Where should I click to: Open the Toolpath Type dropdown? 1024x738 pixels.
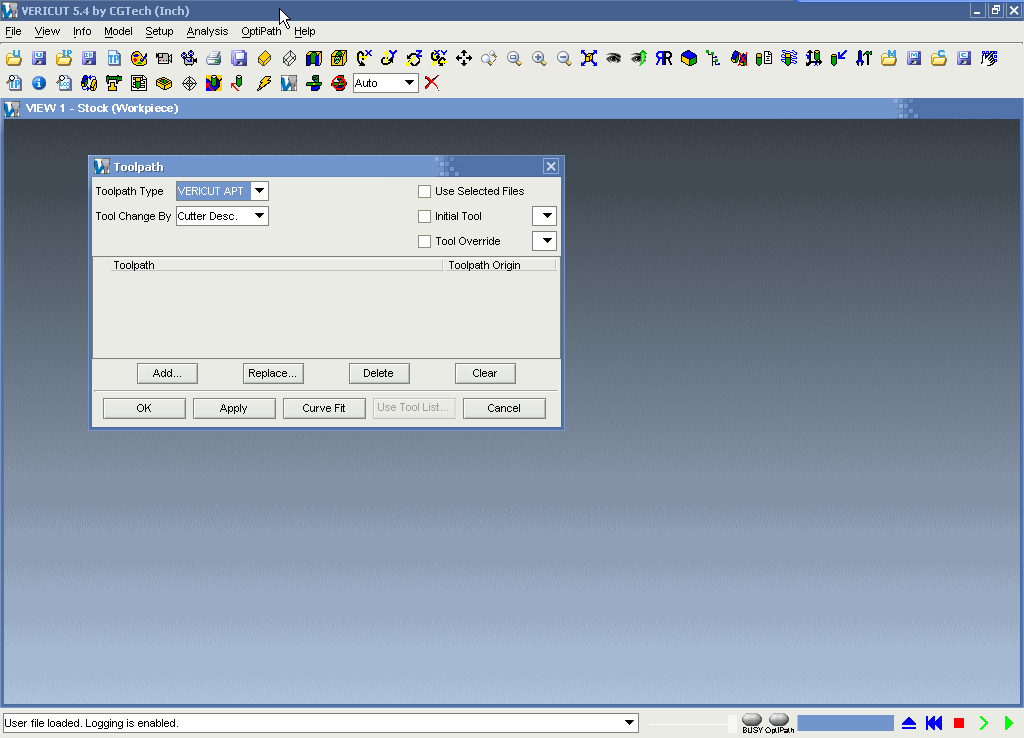(259, 191)
